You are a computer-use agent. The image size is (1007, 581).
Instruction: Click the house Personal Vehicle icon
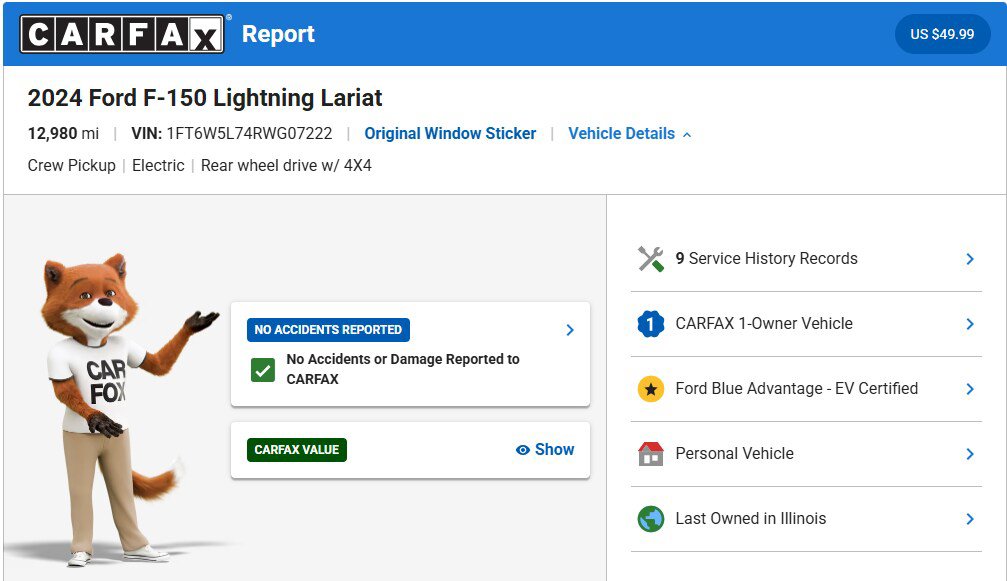[x=651, y=453]
